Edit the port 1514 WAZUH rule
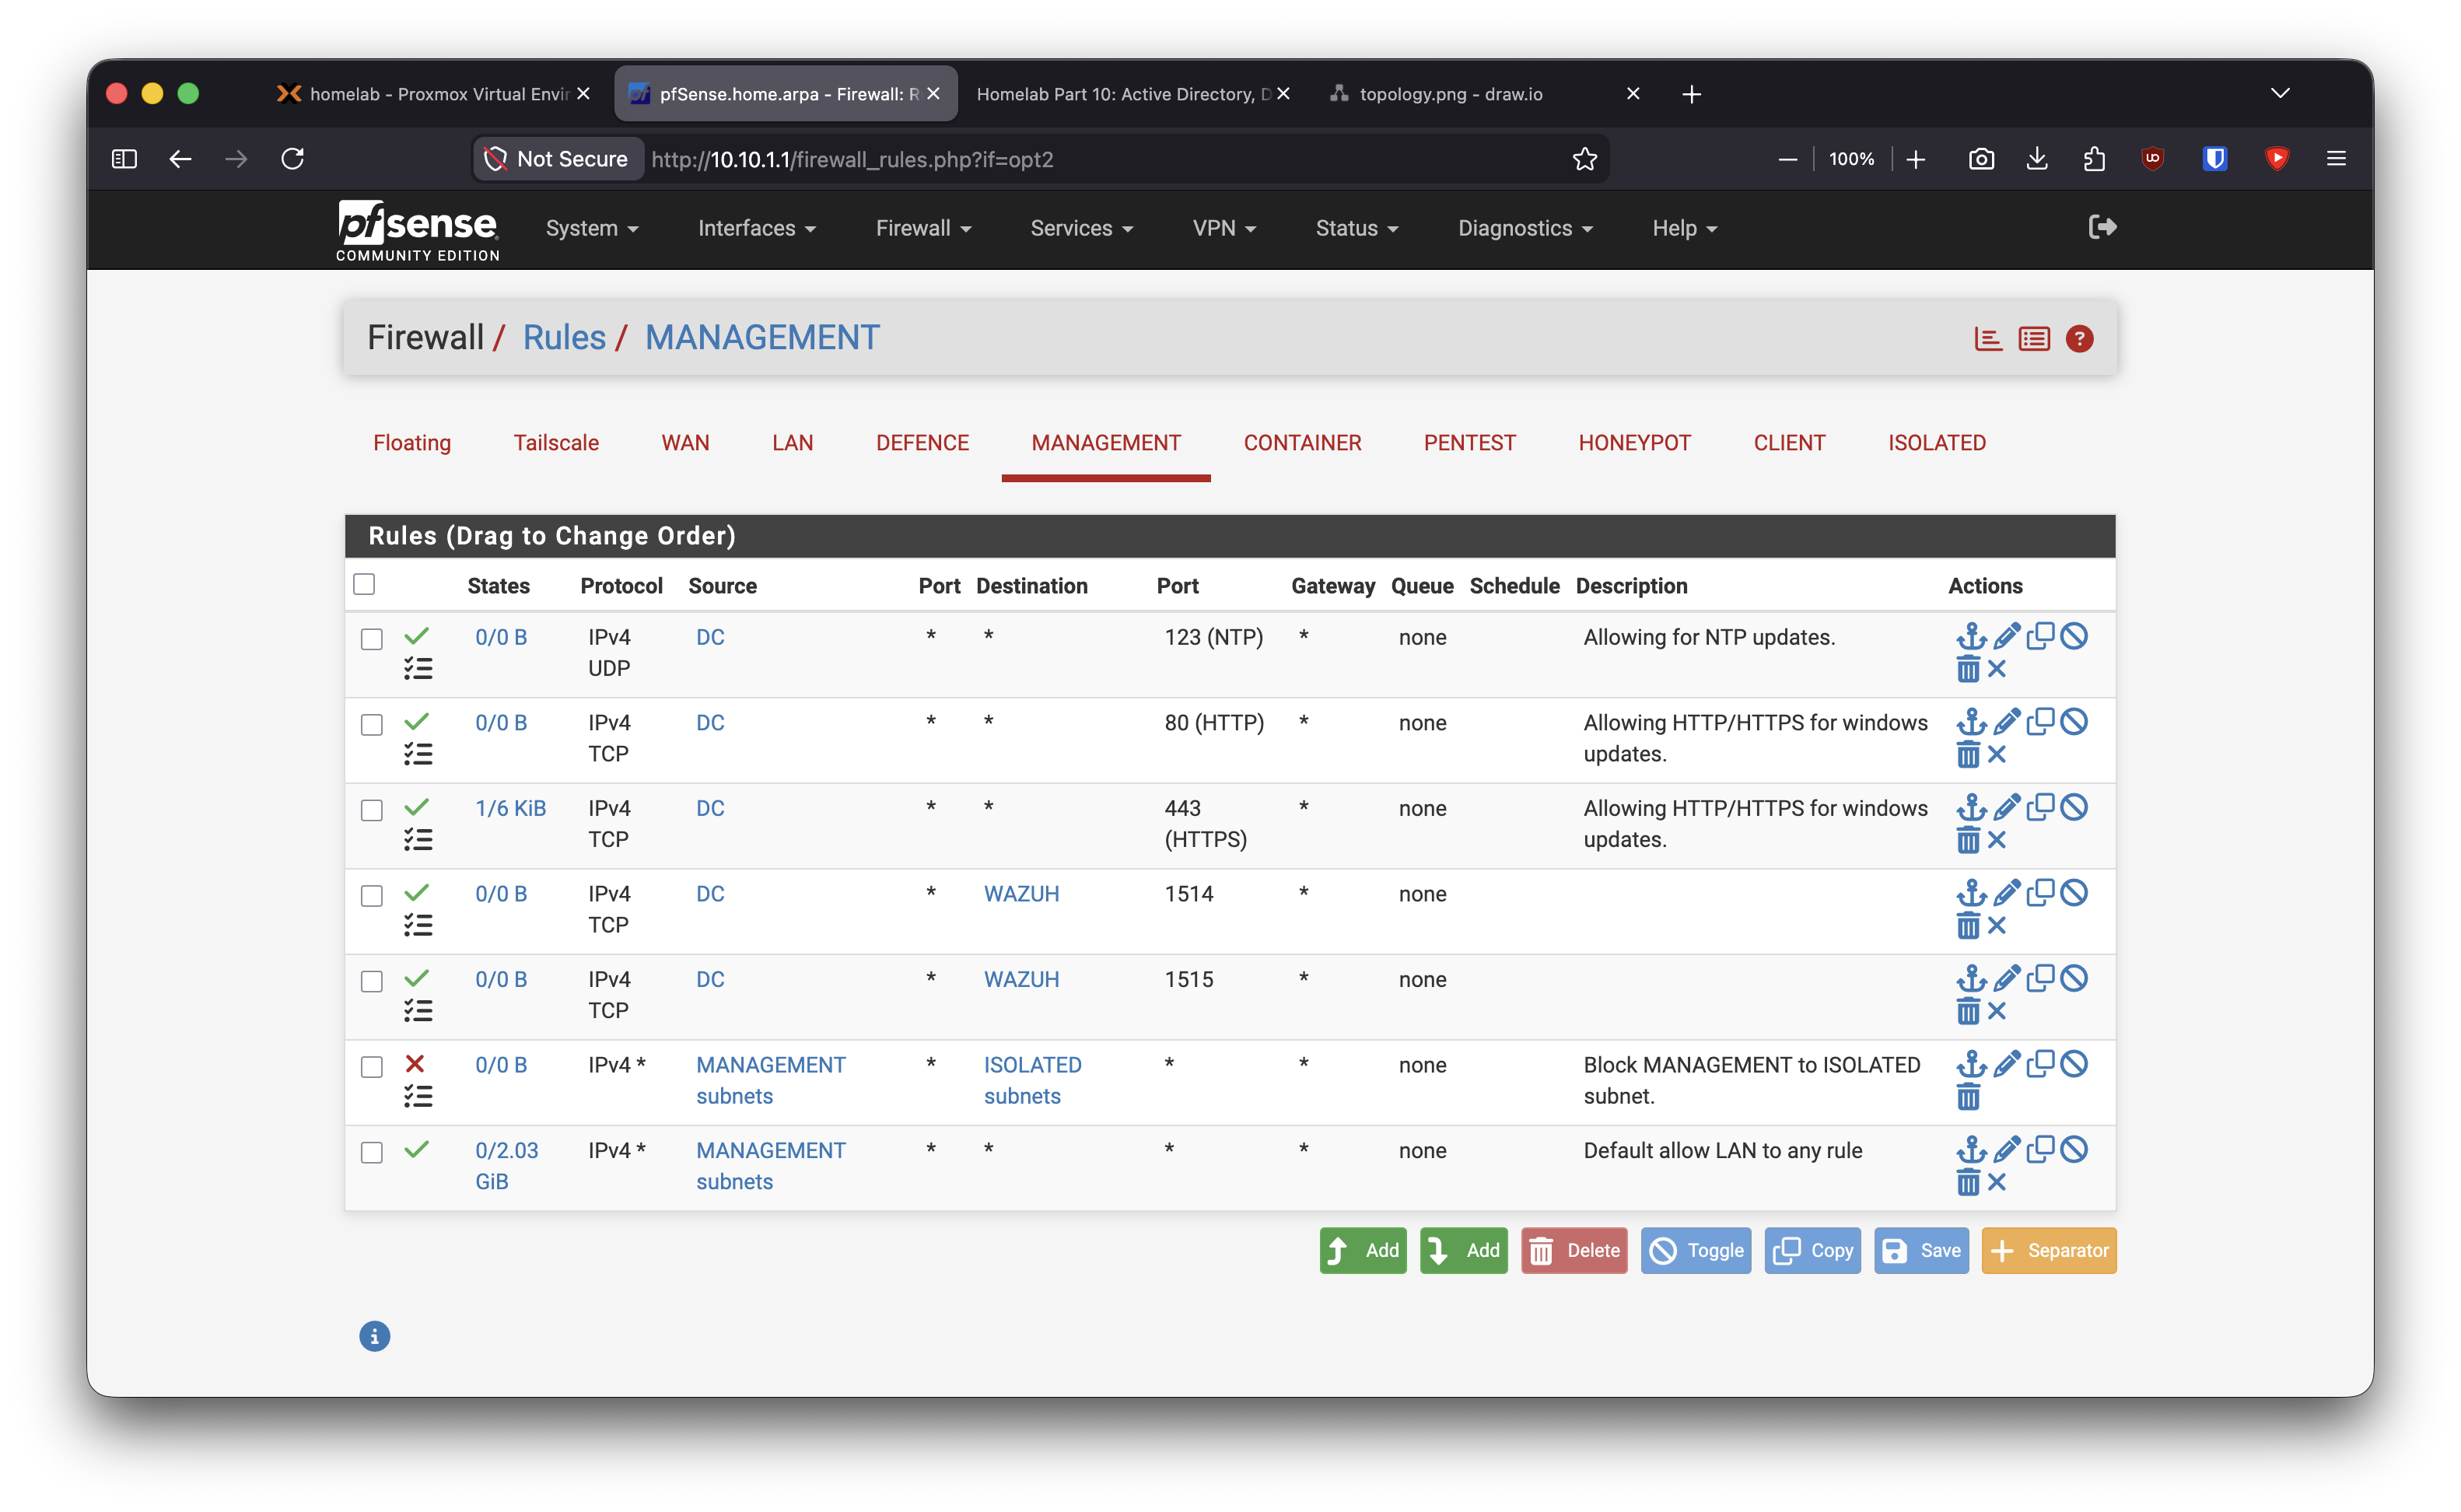This screenshot has width=2461, height=1512. click(2006, 893)
